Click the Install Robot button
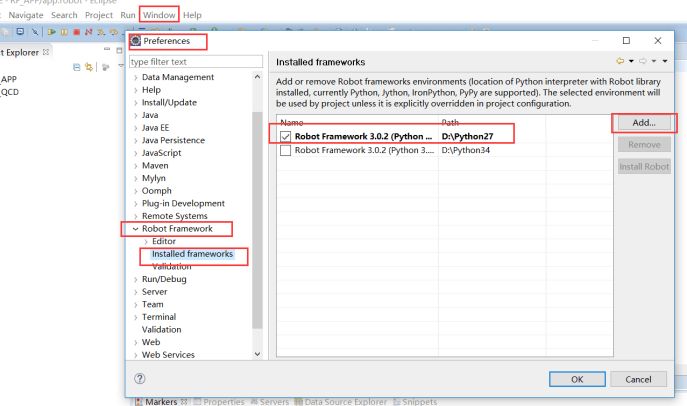The height and width of the screenshot is (406, 687). pos(644,166)
